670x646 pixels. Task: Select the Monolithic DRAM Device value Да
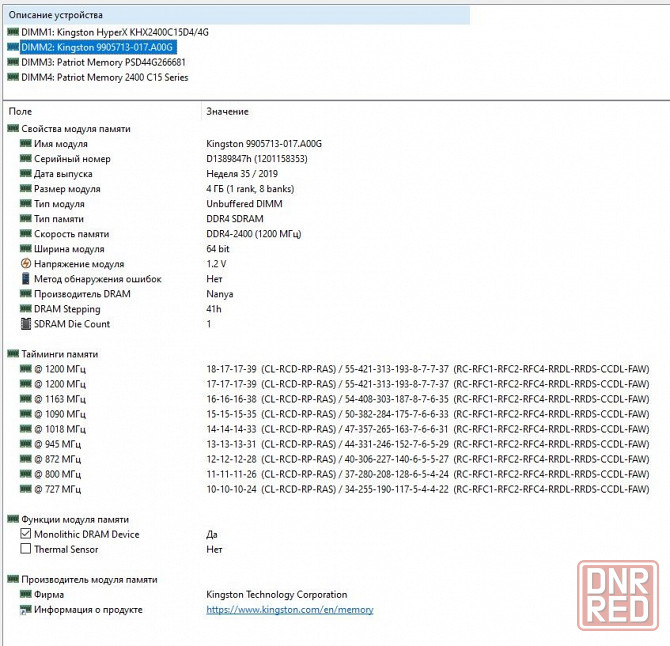pos(212,534)
